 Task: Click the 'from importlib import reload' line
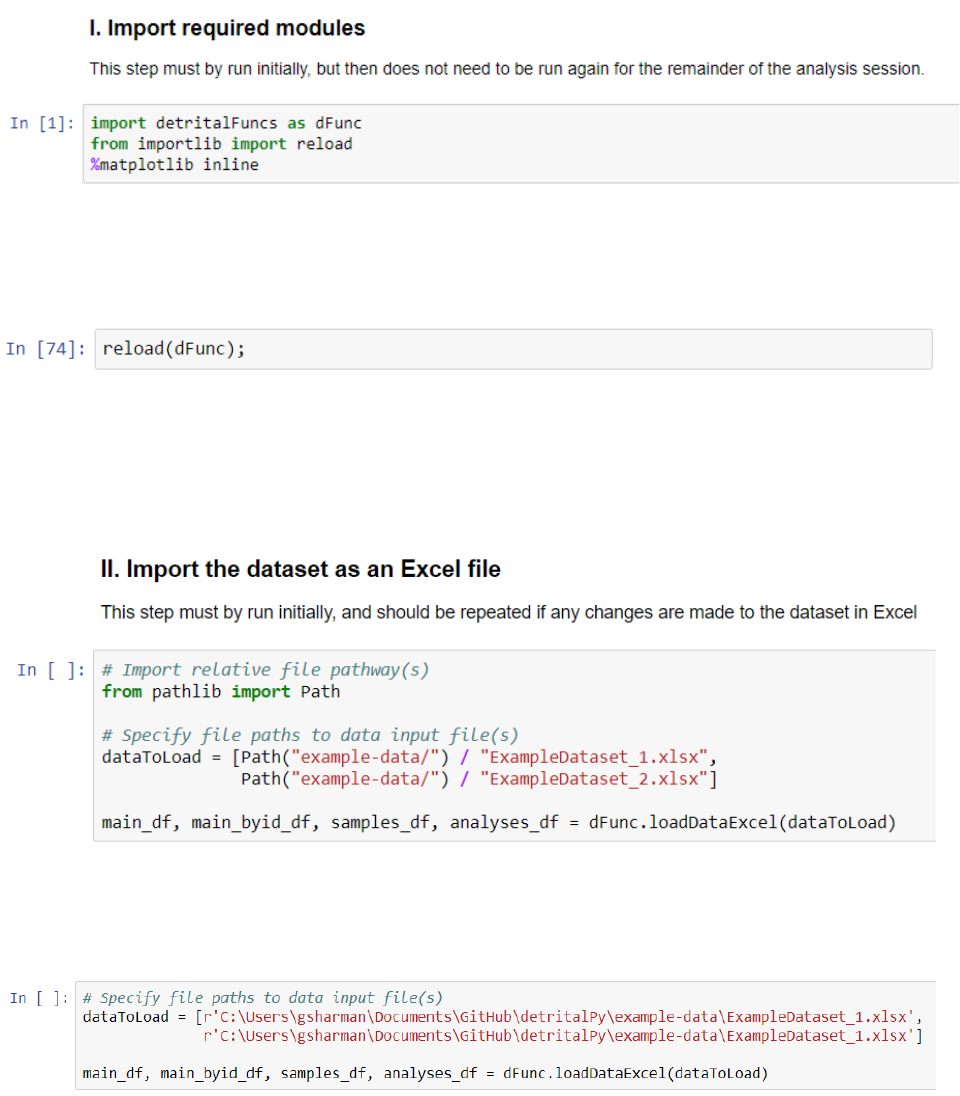pyautogui.click(x=222, y=144)
